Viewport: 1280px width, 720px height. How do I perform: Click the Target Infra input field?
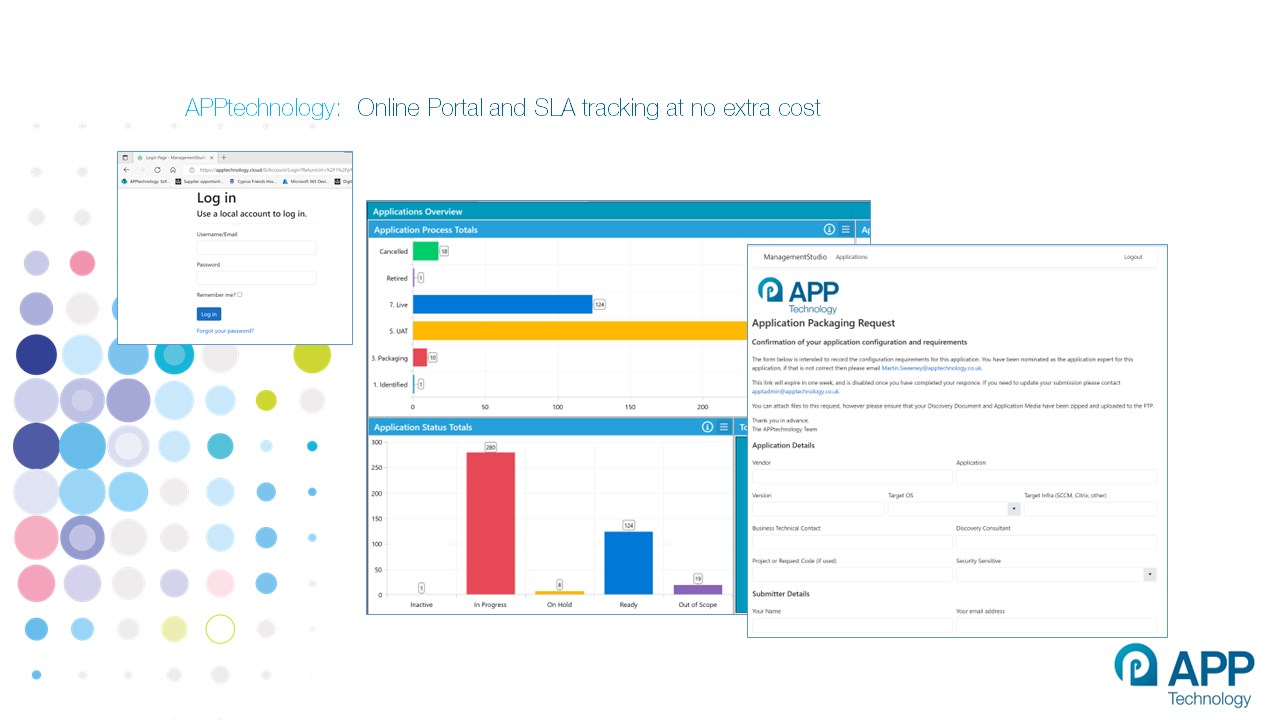1090,509
